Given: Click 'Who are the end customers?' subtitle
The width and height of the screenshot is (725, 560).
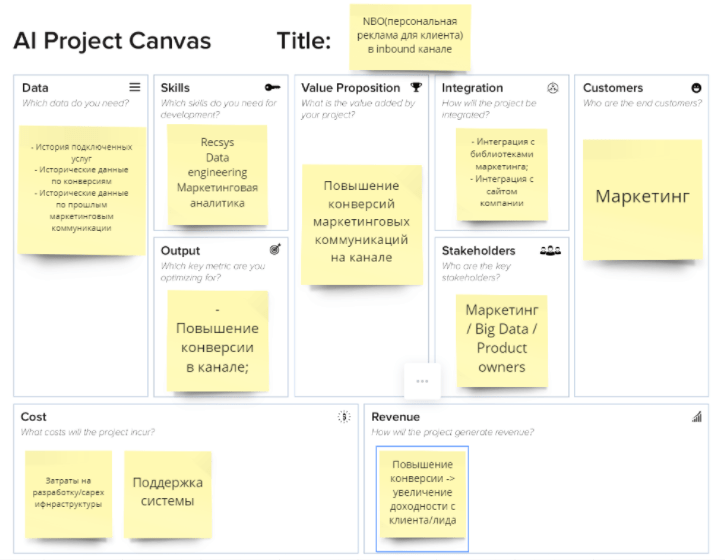Looking at the screenshot, I should click(642, 103).
